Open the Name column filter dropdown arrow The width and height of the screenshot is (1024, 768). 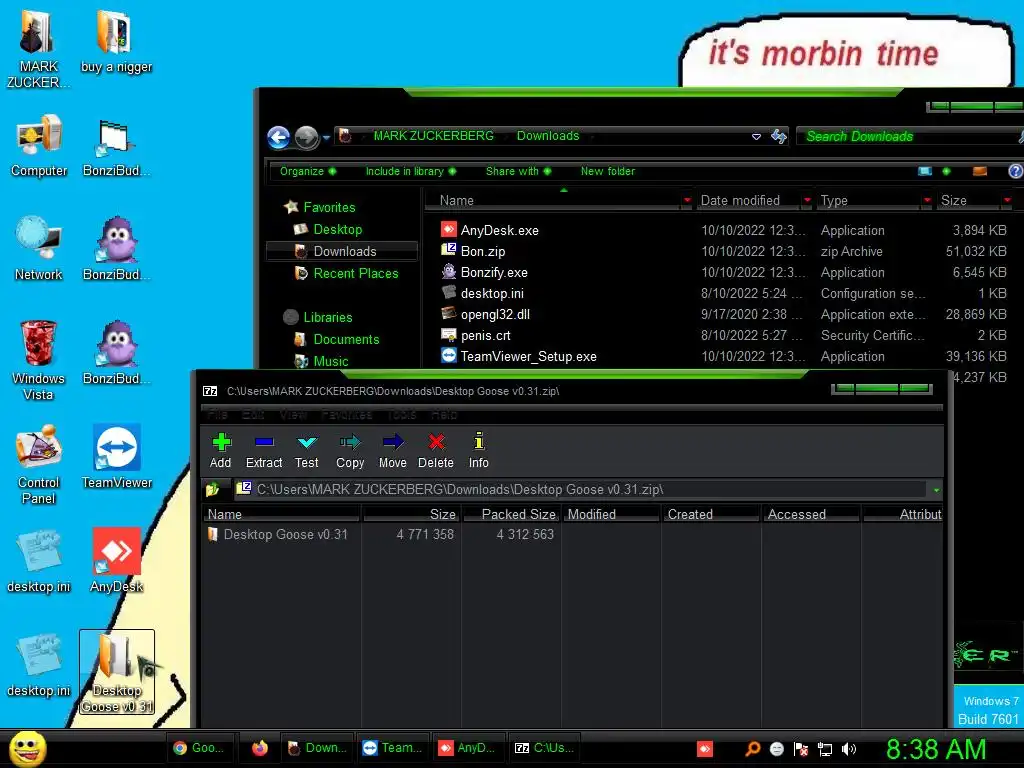pos(686,200)
